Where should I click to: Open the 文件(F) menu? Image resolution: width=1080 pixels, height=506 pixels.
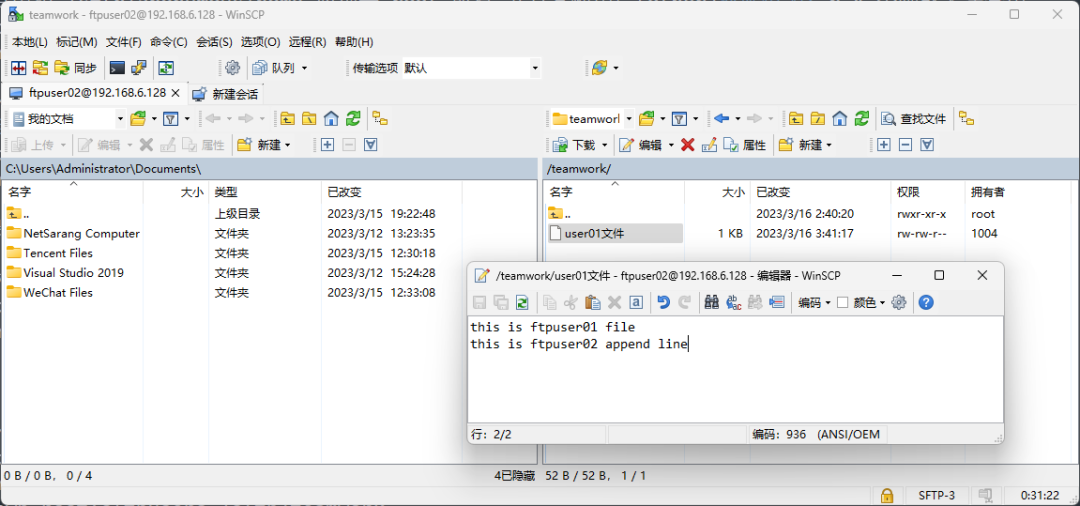[x=123, y=41]
